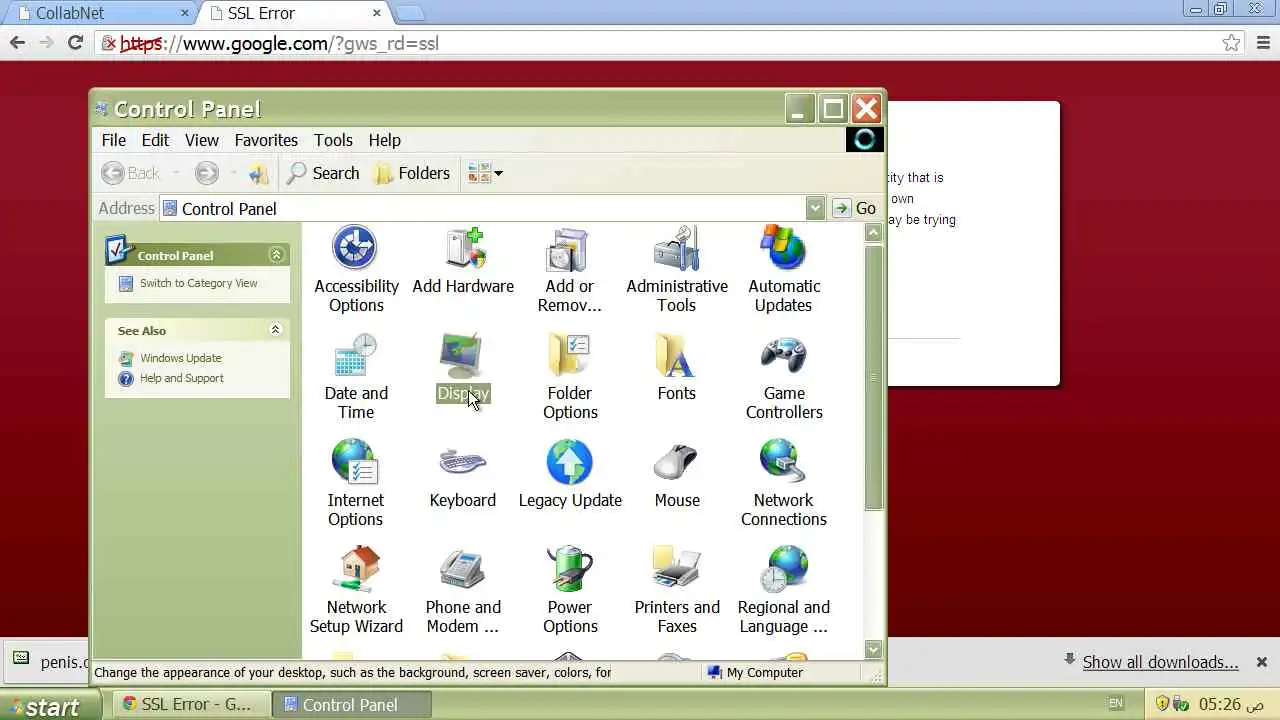Open Network Setup Wizard icon
Screen dimensions: 1280x720
coord(356,590)
